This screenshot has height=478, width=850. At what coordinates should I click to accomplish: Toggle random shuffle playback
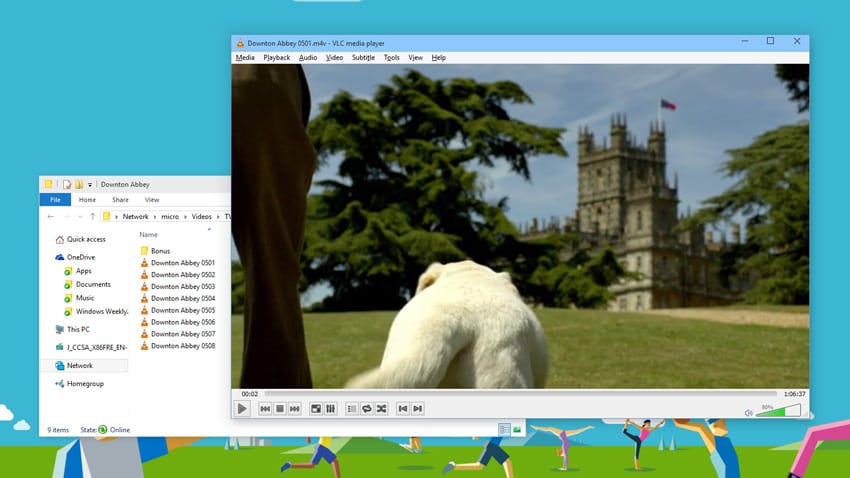point(381,409)
